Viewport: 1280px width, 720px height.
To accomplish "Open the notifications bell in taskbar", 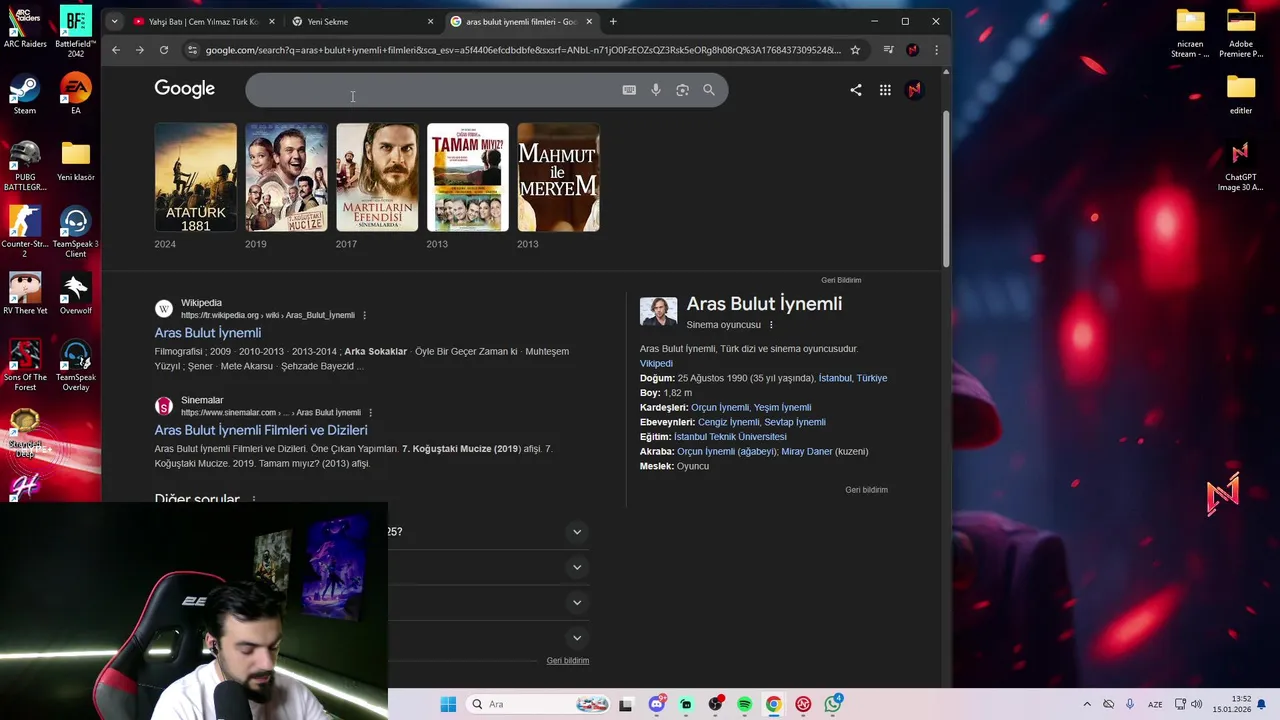I will coord(1262,704).
